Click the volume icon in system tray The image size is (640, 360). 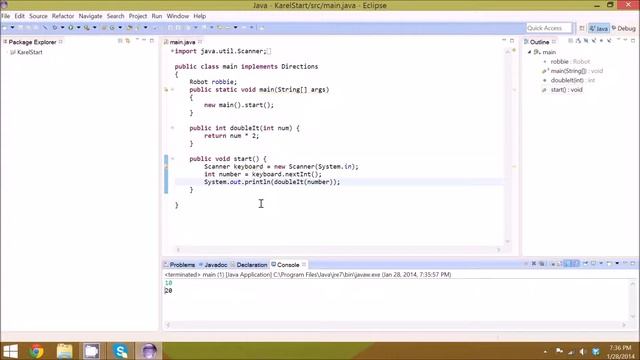coord(582,351)
